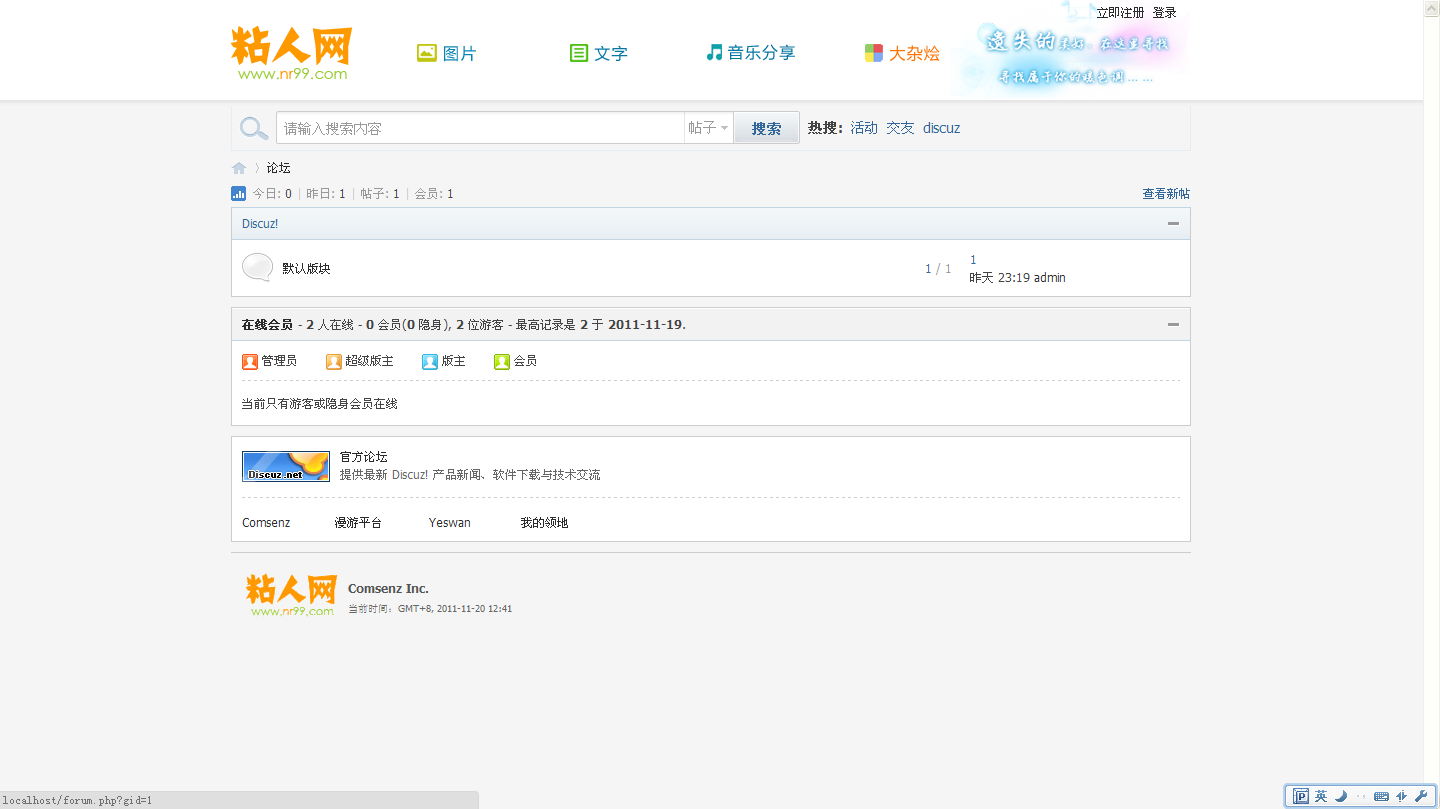Click the moon half-width IME icon
This screenshot has height=809, width=1440.
tap(1341, 796)
